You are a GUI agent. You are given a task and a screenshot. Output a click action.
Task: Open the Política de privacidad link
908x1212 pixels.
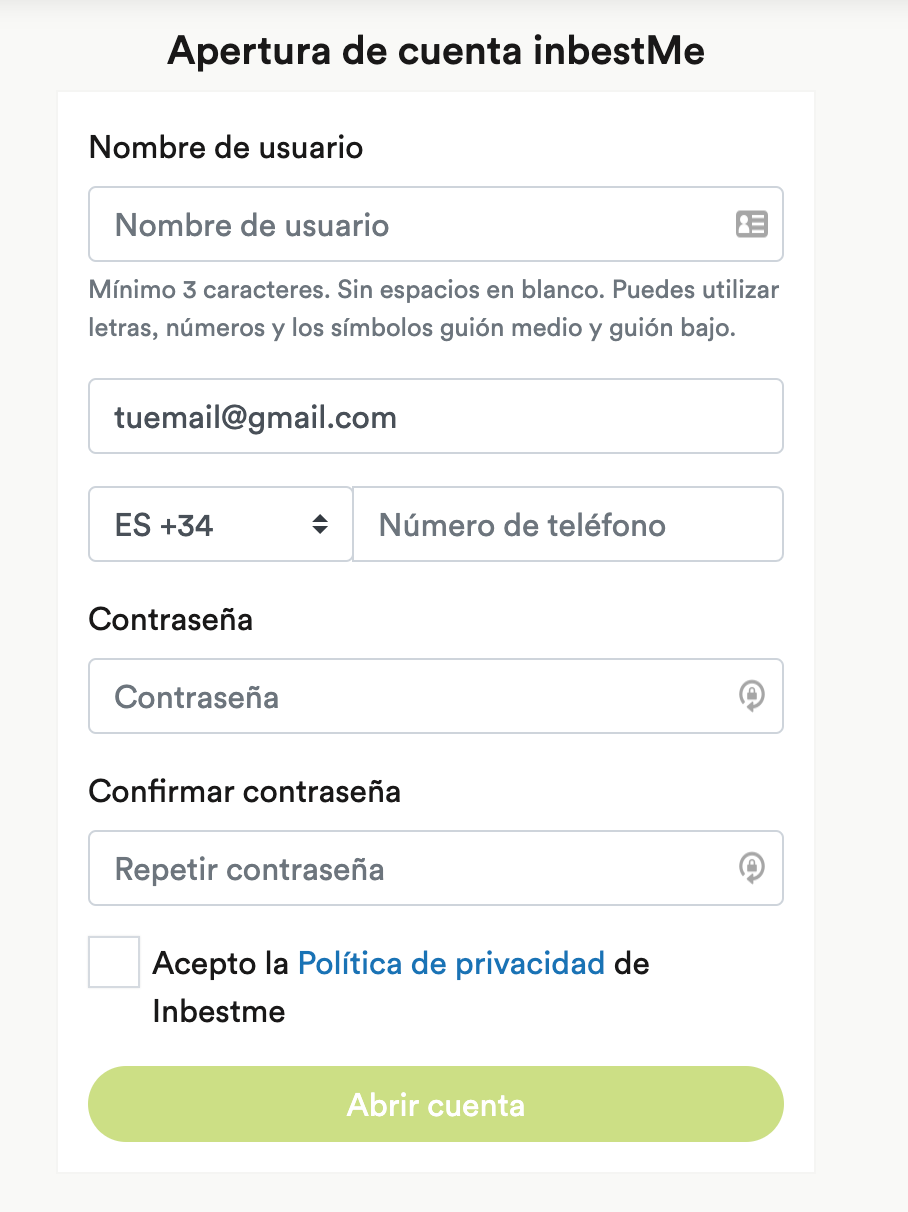[x=451, y=964]
